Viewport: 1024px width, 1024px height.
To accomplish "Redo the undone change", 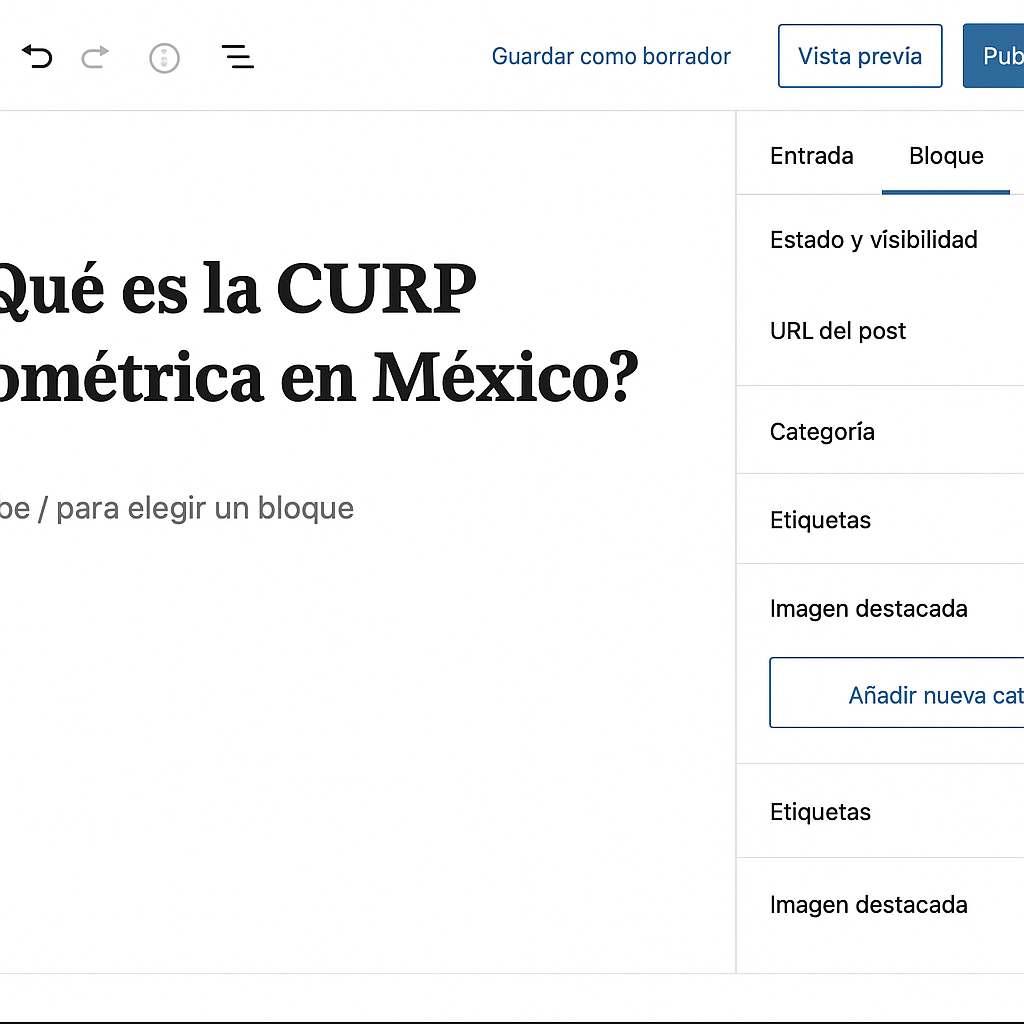I will (95, 57).
